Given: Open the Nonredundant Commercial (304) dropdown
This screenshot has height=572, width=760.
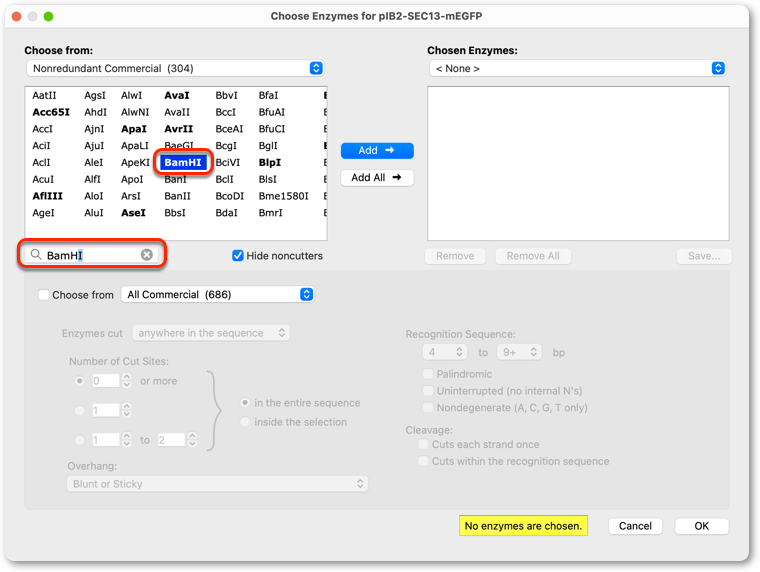Looking at the screenshot, I should pos(175,68).
